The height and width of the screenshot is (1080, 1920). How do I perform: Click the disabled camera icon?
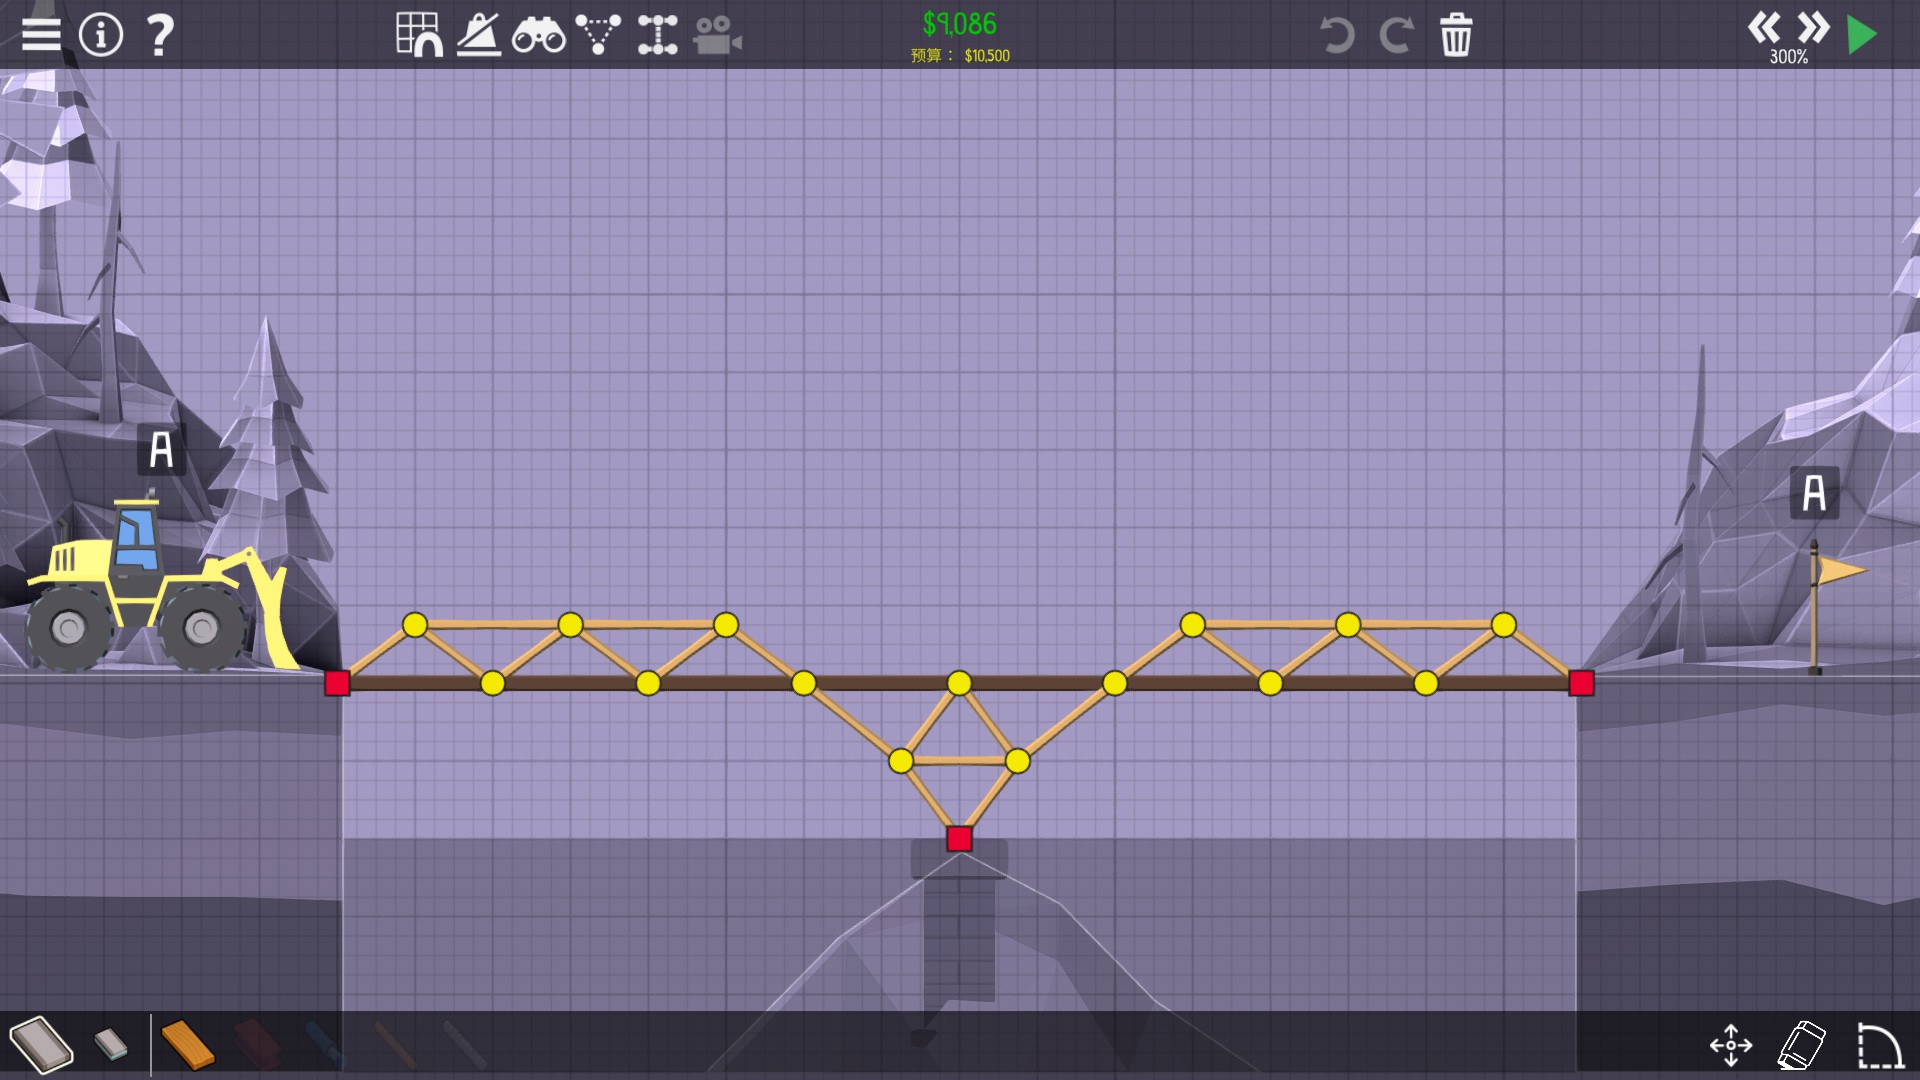click(x=717, y=37)
